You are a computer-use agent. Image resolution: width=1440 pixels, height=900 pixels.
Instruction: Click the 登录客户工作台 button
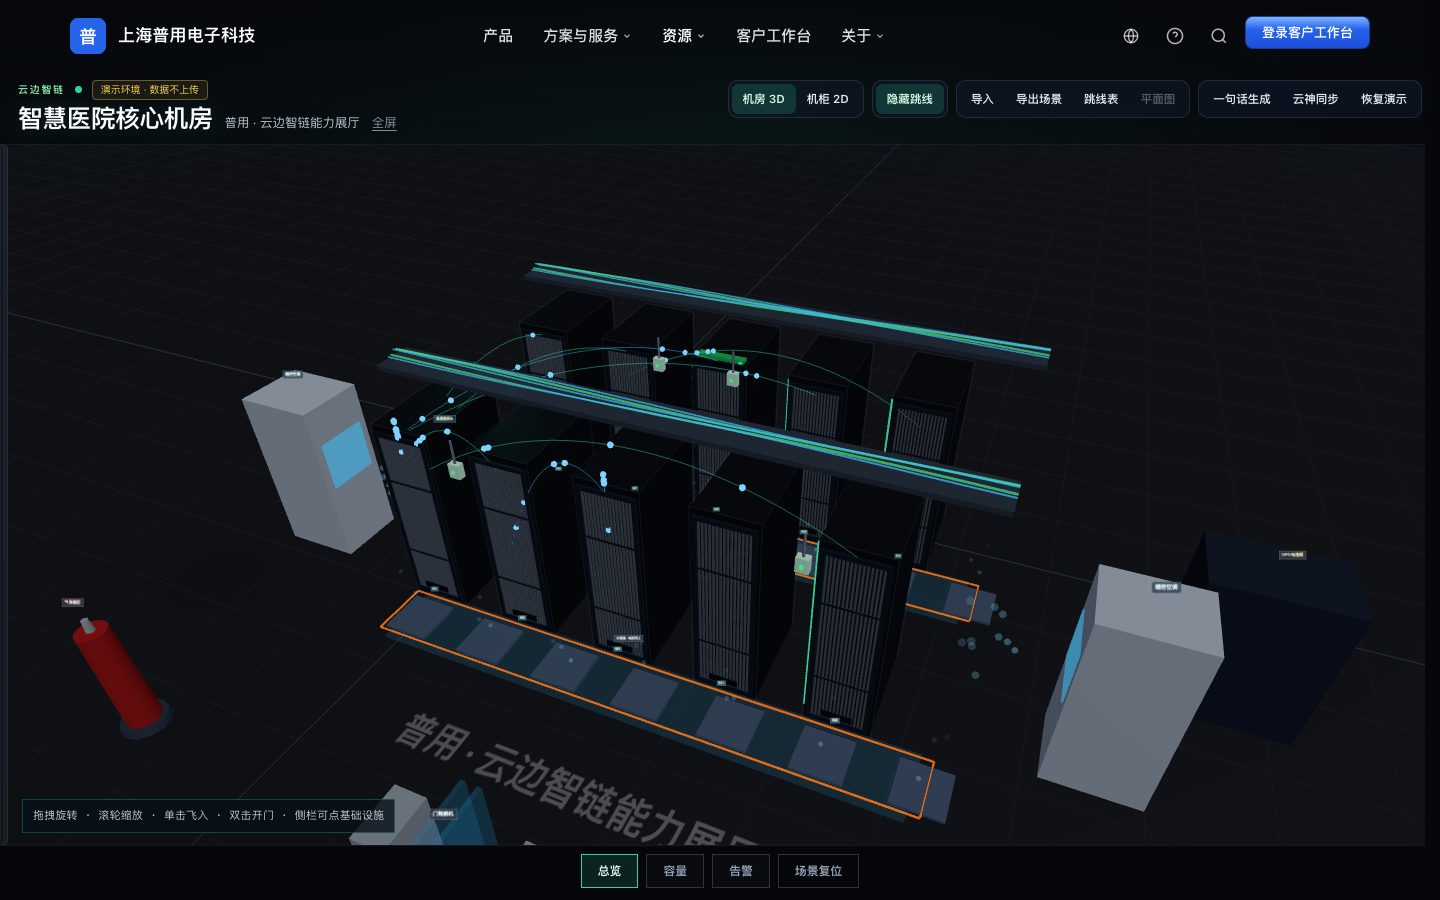pos(1307,33)
